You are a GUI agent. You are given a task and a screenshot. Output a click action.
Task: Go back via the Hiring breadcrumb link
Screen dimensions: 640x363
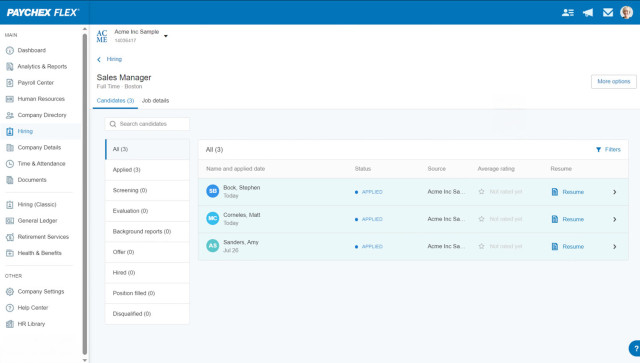[x=114, y=59]
